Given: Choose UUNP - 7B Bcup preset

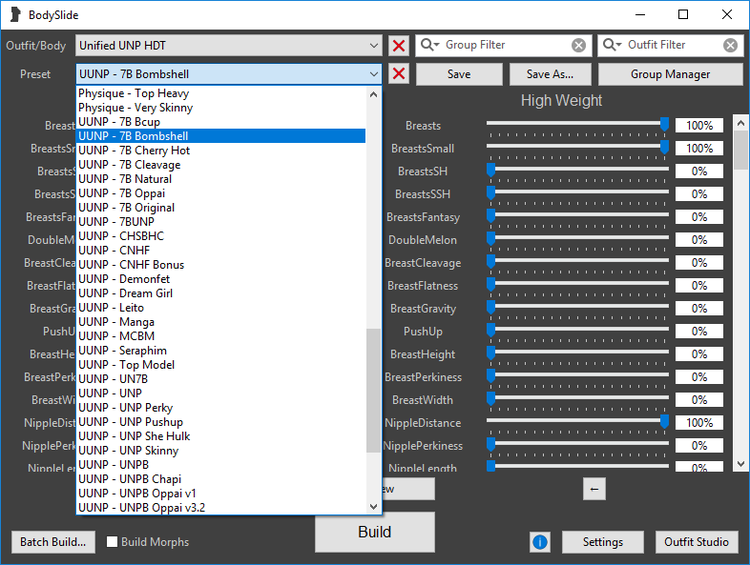Looking at the screenshot, I should pos(221,122).
